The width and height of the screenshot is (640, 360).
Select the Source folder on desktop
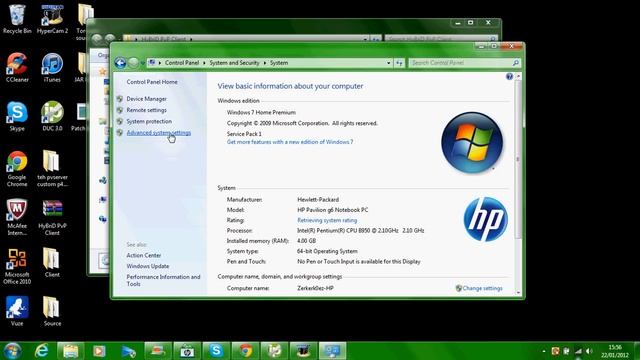click(52, 311)
